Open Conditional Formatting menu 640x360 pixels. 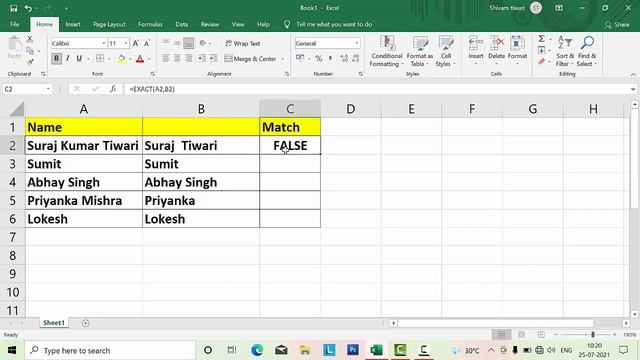click(x=387, y=51)
